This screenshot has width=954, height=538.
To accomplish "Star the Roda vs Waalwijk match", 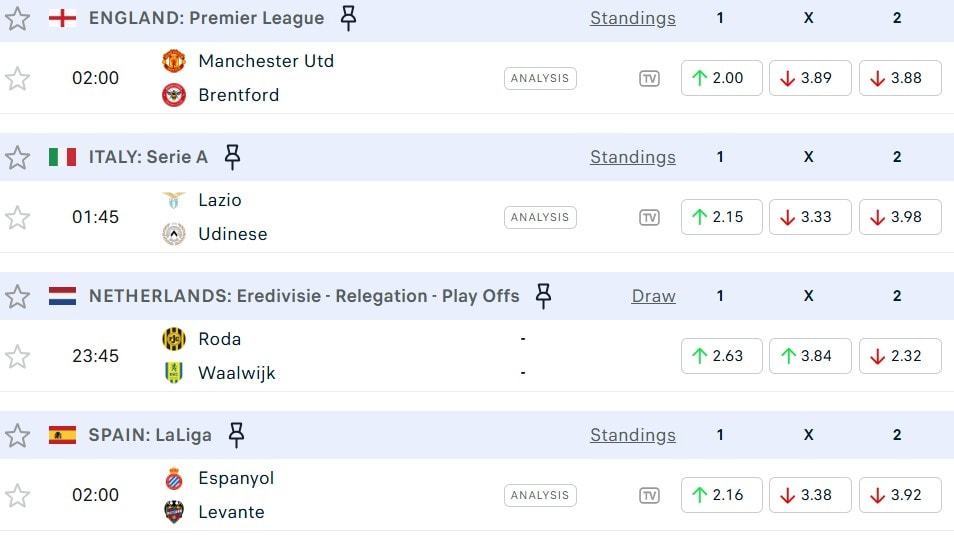I will (x=17, y=356).
